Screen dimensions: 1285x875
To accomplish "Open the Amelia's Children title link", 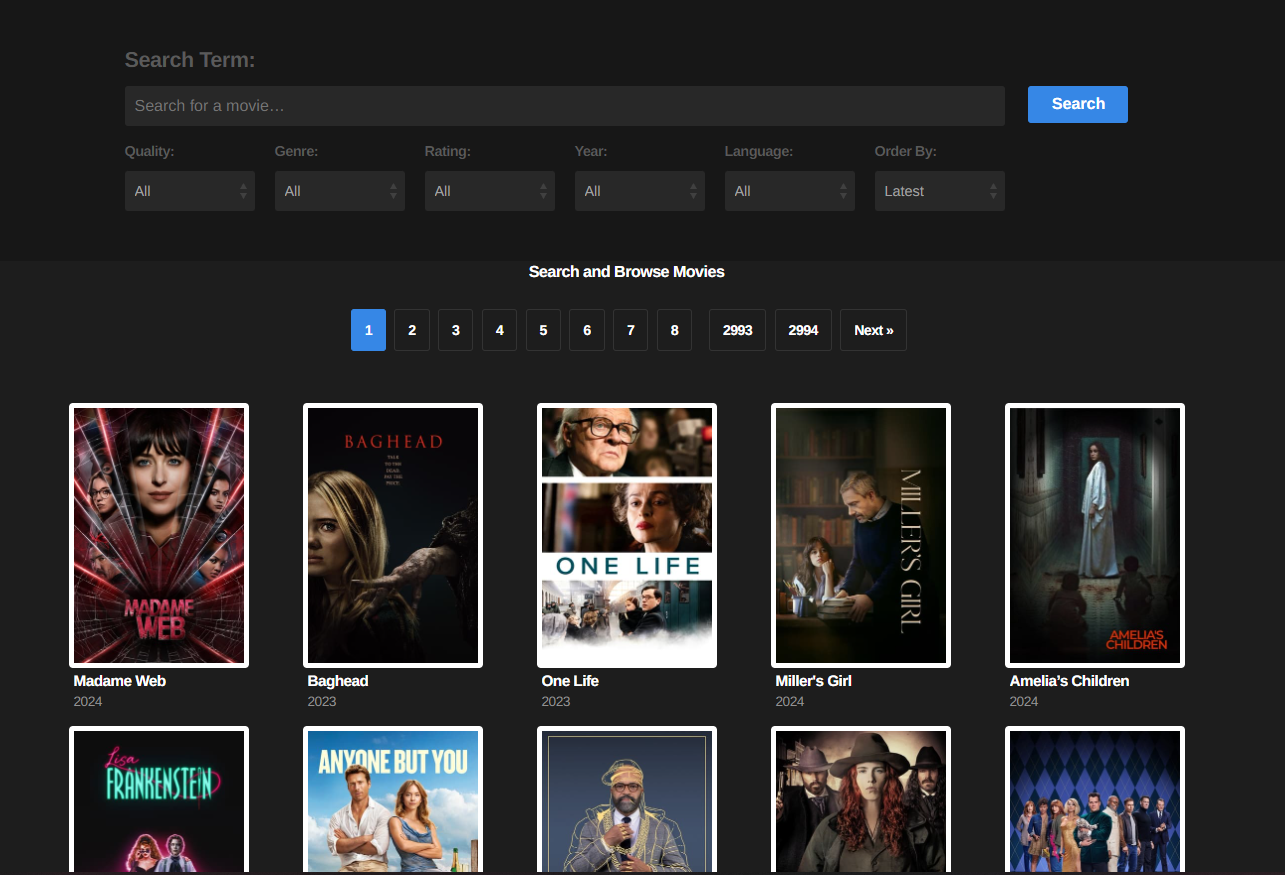I will coord(1069,681).
